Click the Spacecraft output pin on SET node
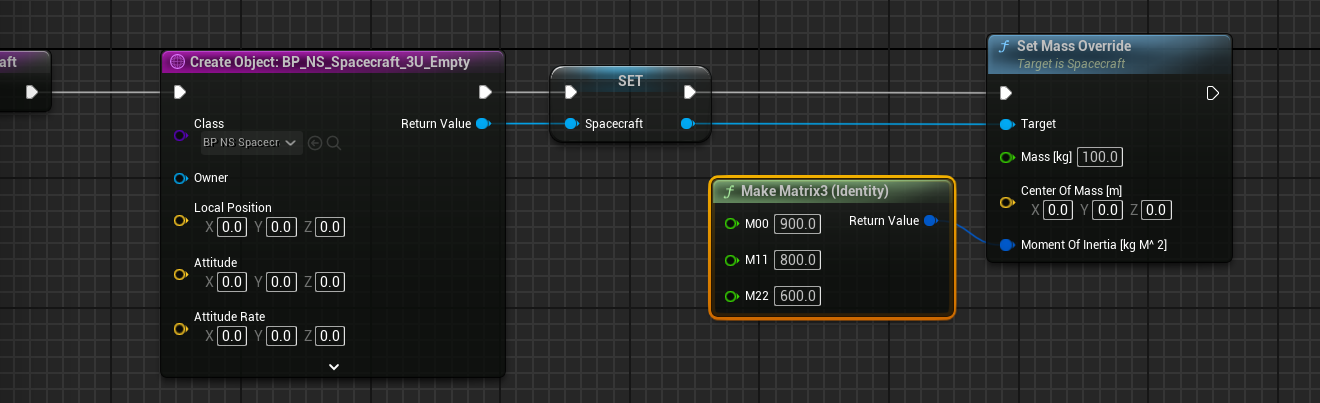 tap(687, 124)
